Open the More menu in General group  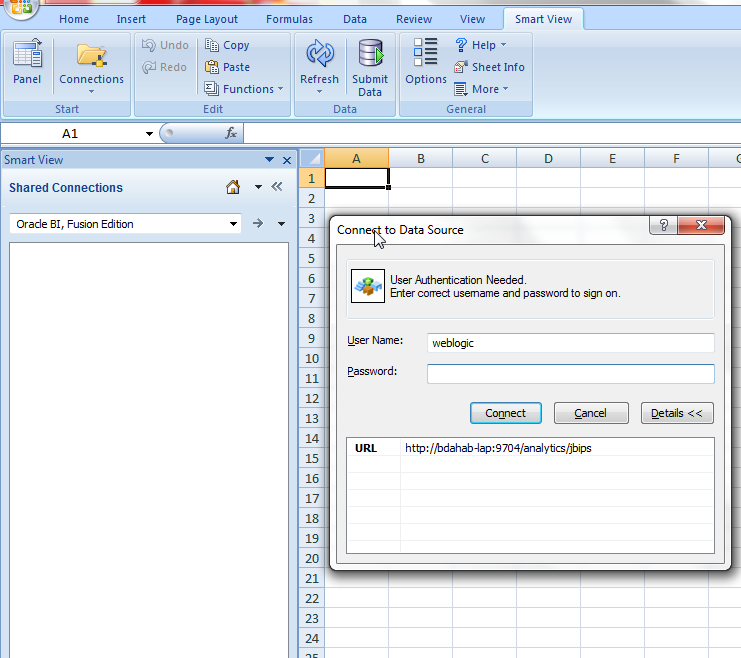click(481, 89)
